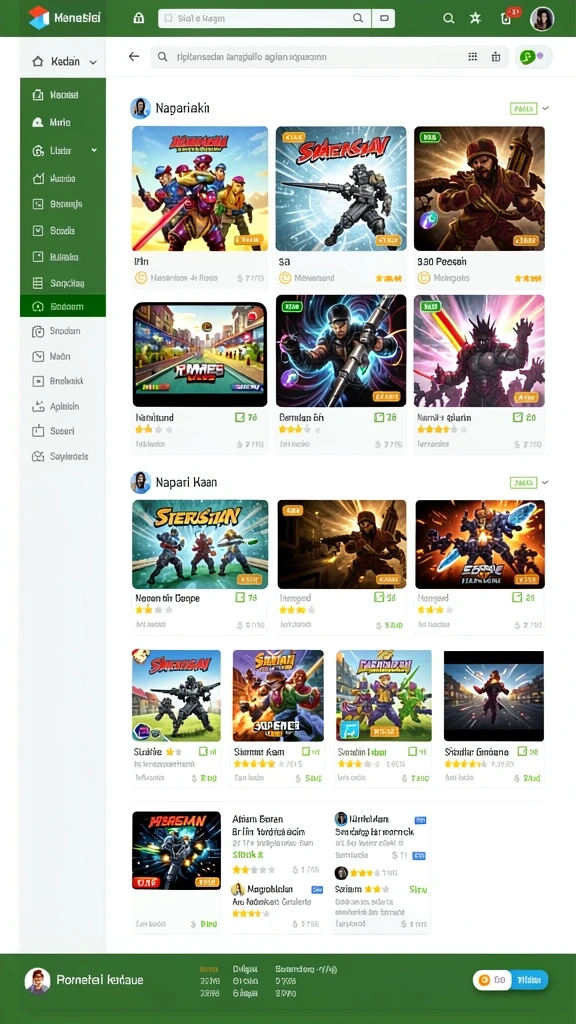
Task: Select the highlighted Boonam sidebar item
Action: pos(63,306)
